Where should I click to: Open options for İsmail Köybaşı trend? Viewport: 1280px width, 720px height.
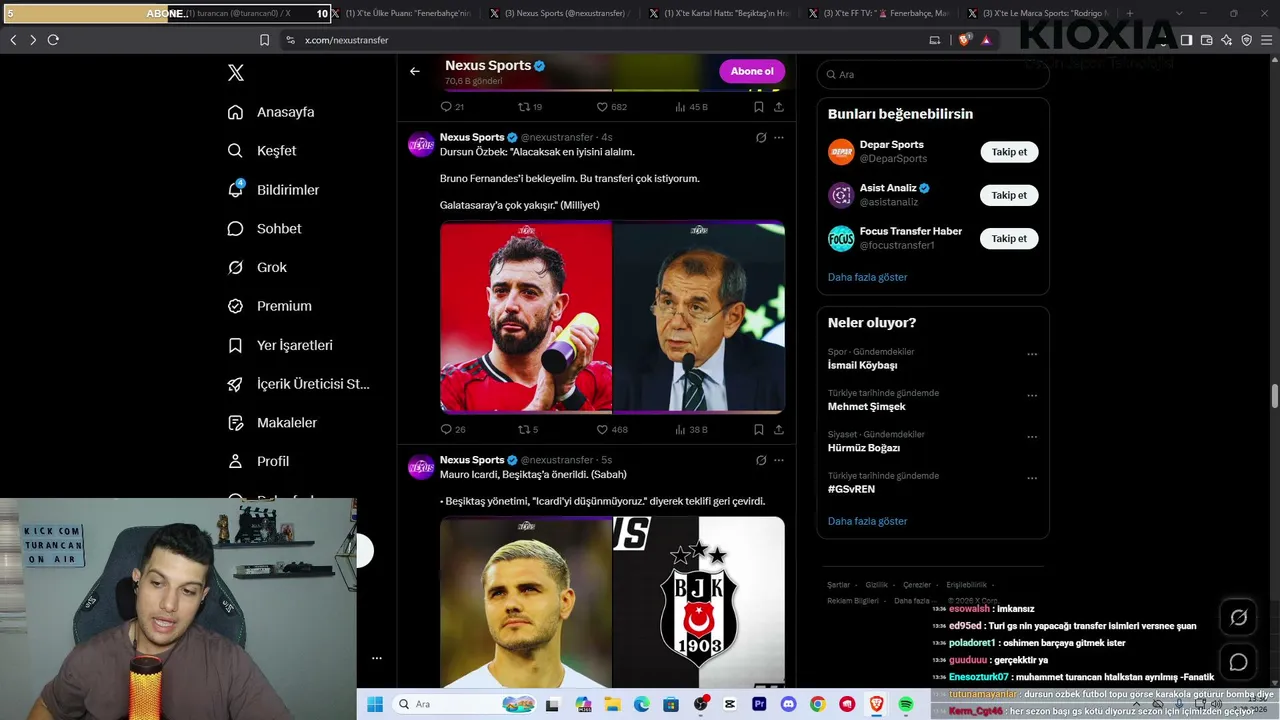pyautogui.click(x=1032, y=354)
